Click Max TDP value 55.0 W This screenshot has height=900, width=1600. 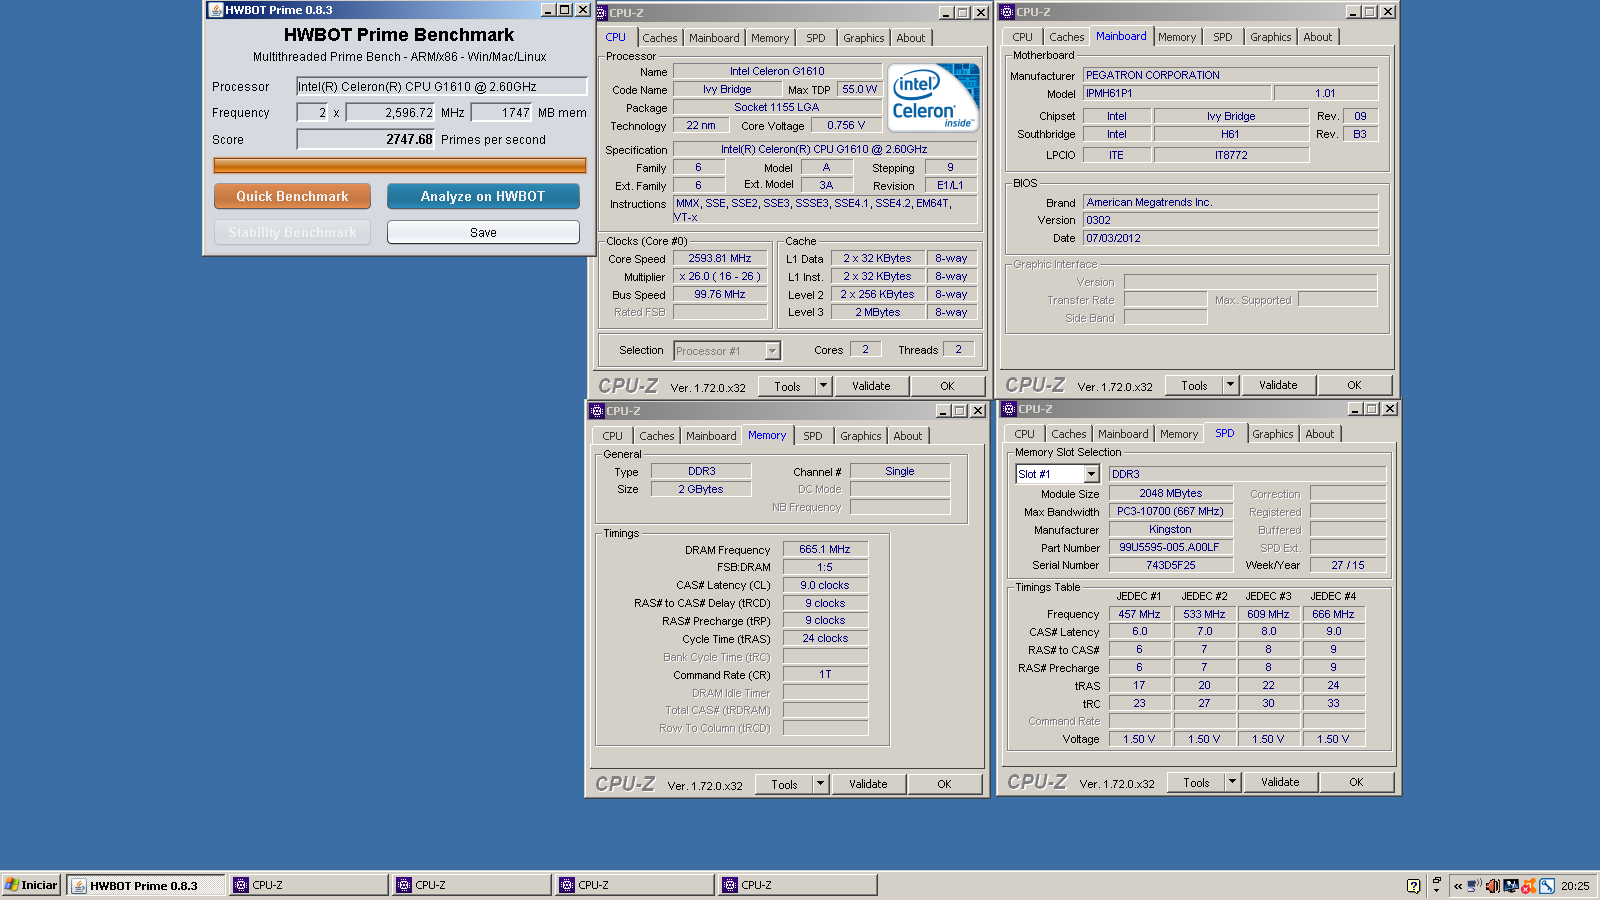pyautogui.click(x=859, y=89)
